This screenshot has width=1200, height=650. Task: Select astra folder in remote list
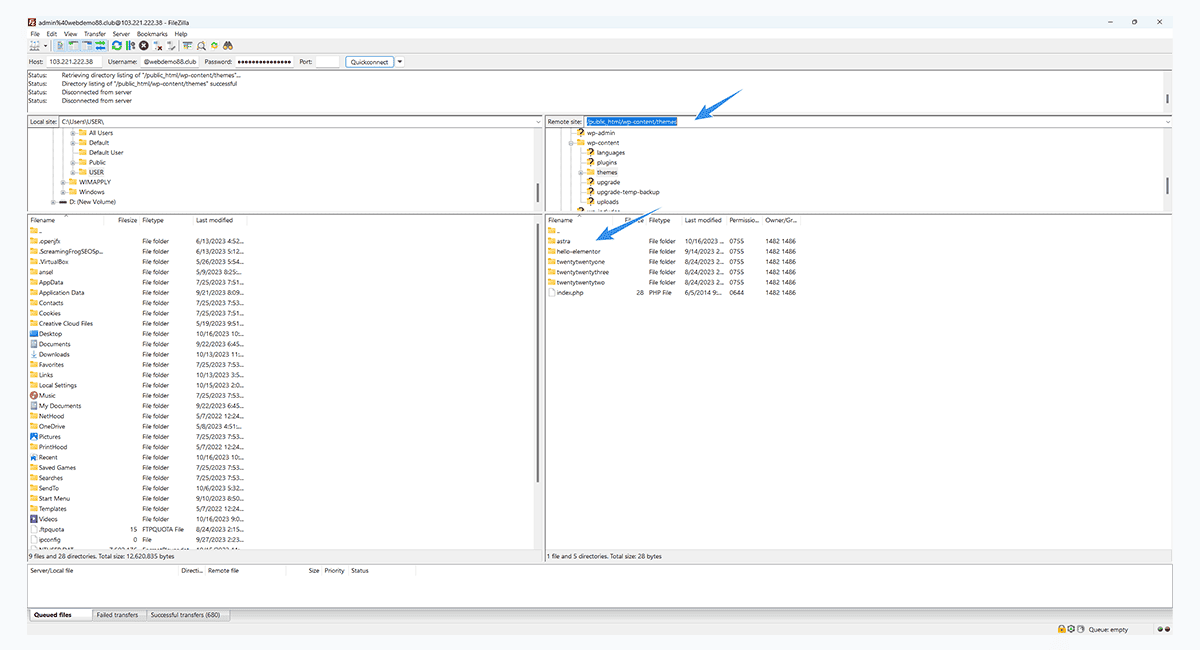565,241
